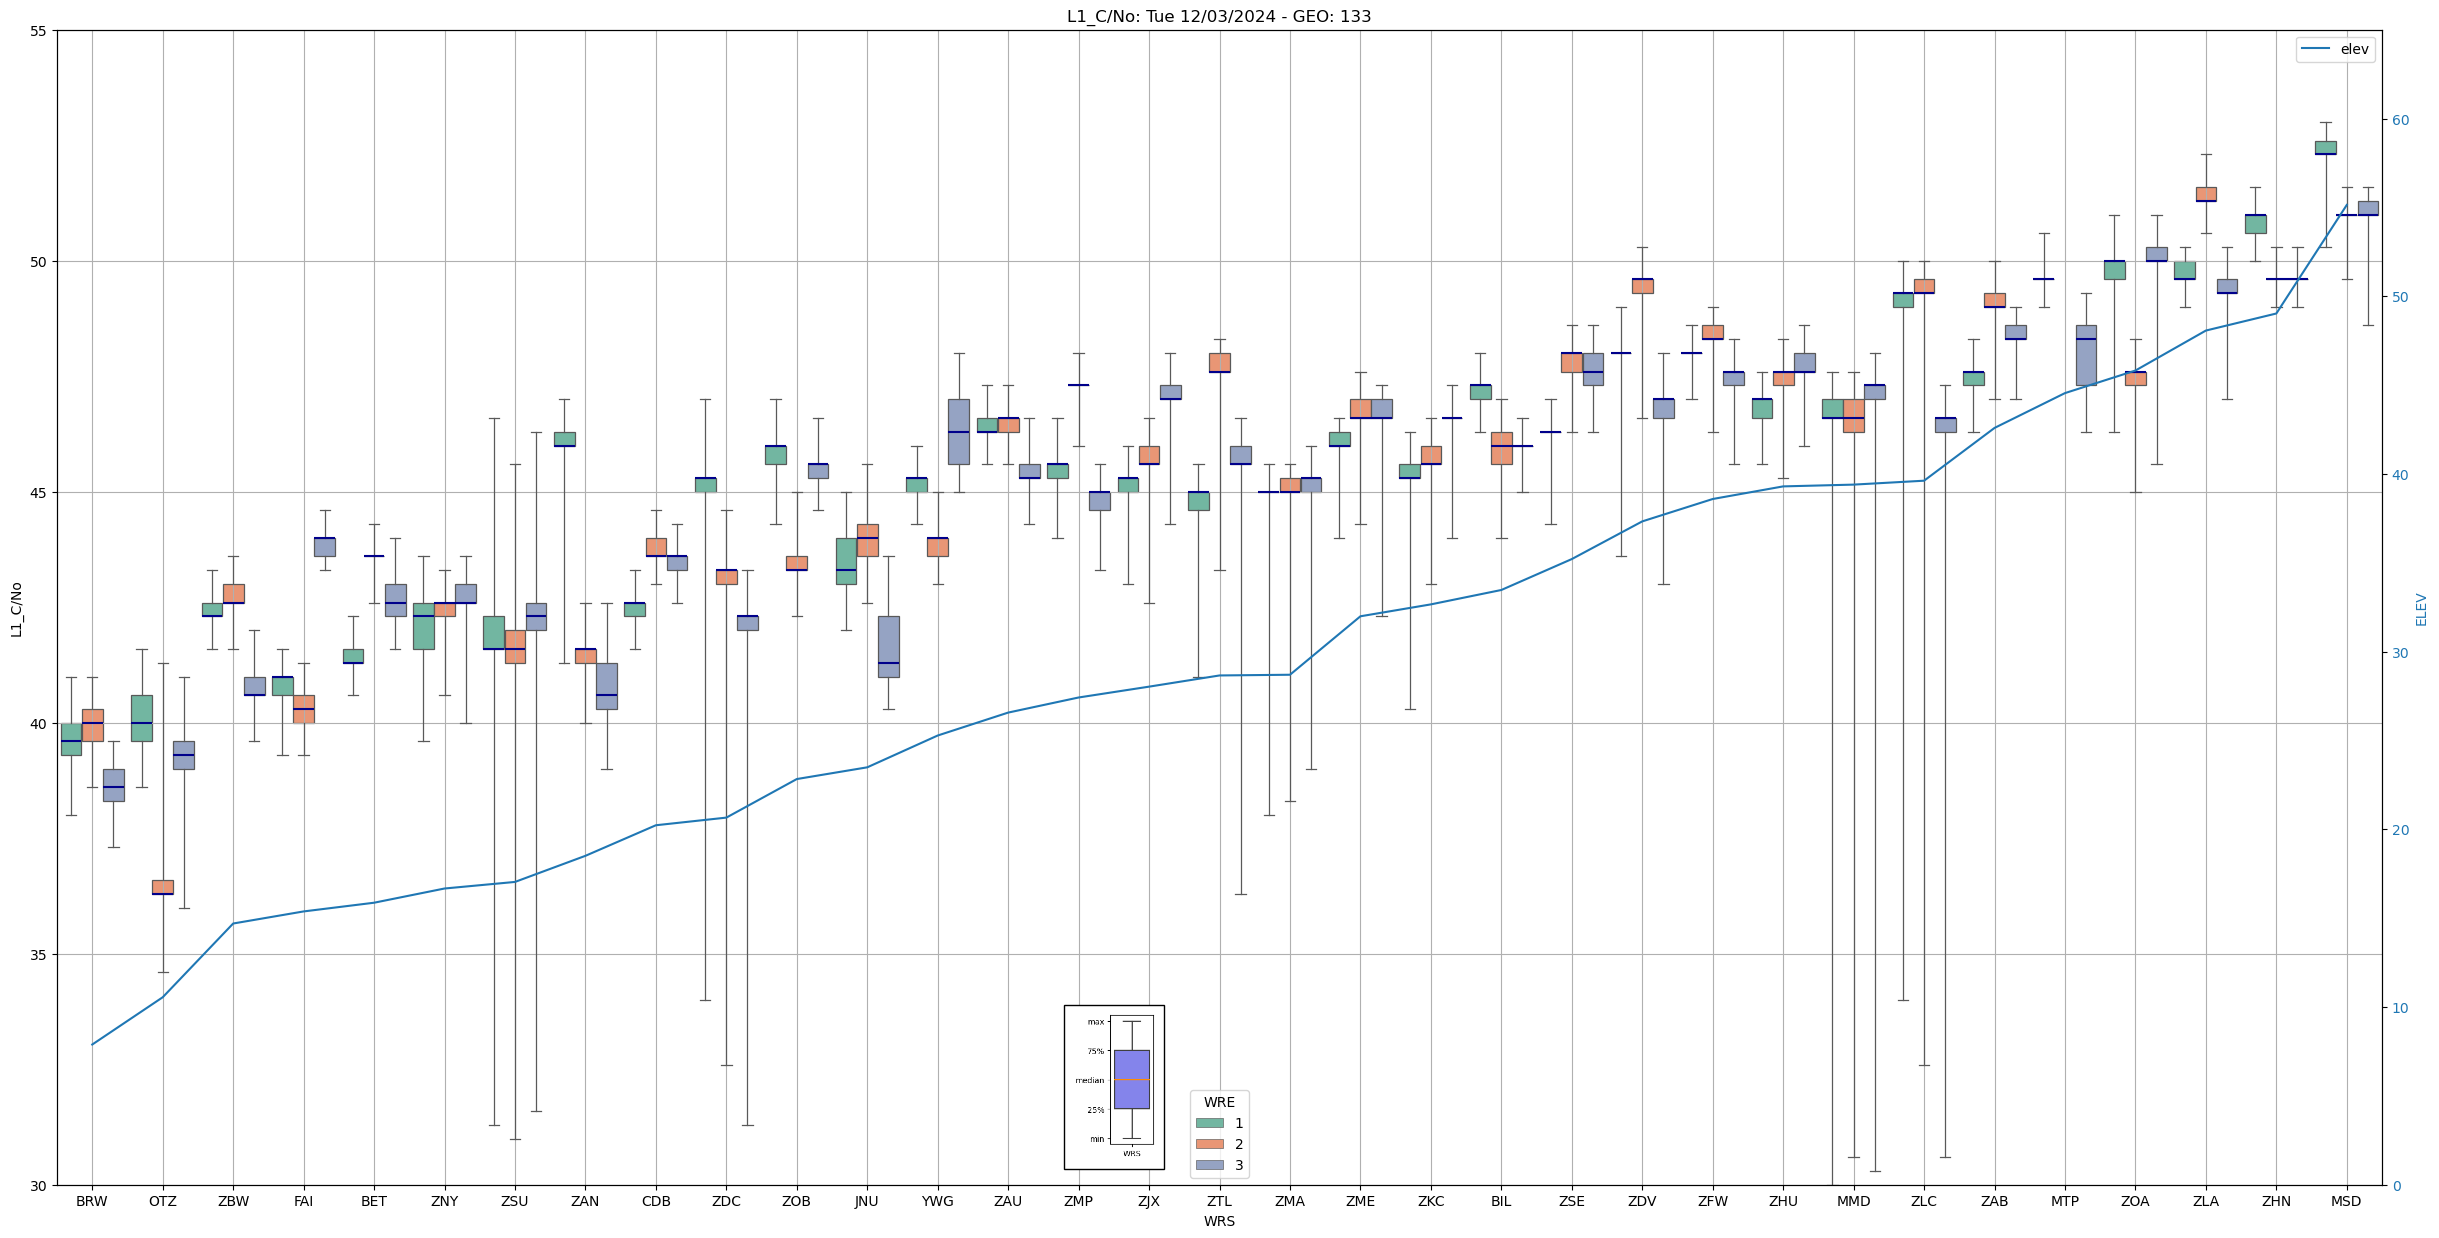Click the WRS x-axis label
Viewport: 2439px width, 1238px height.
[1218, 1221]
